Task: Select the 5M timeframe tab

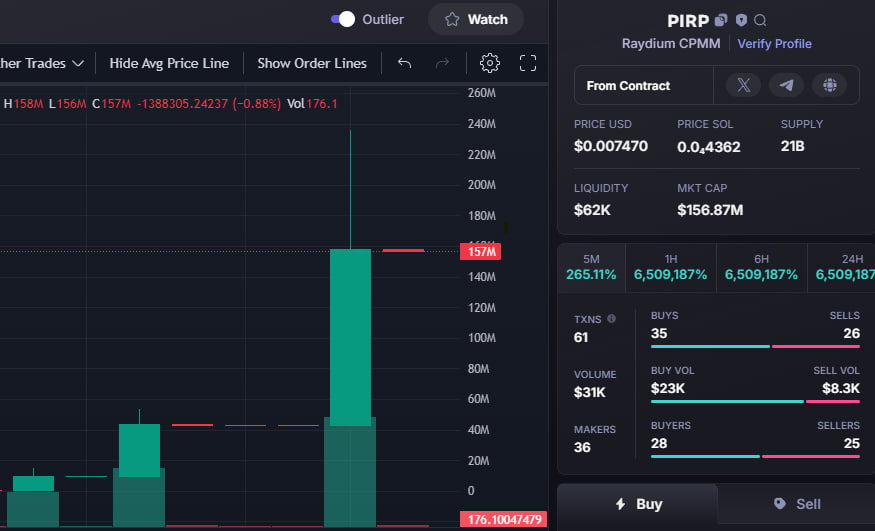Action: (x=591, y=268)
